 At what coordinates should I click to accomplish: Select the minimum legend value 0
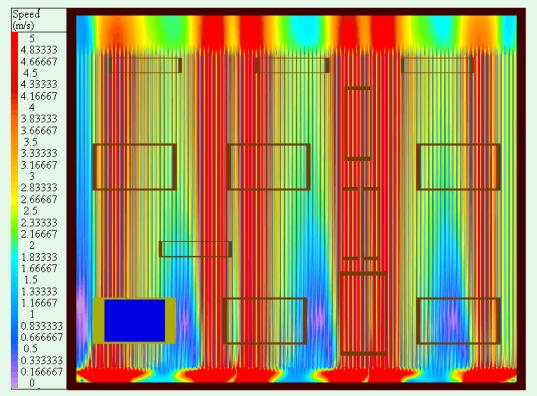32,383
